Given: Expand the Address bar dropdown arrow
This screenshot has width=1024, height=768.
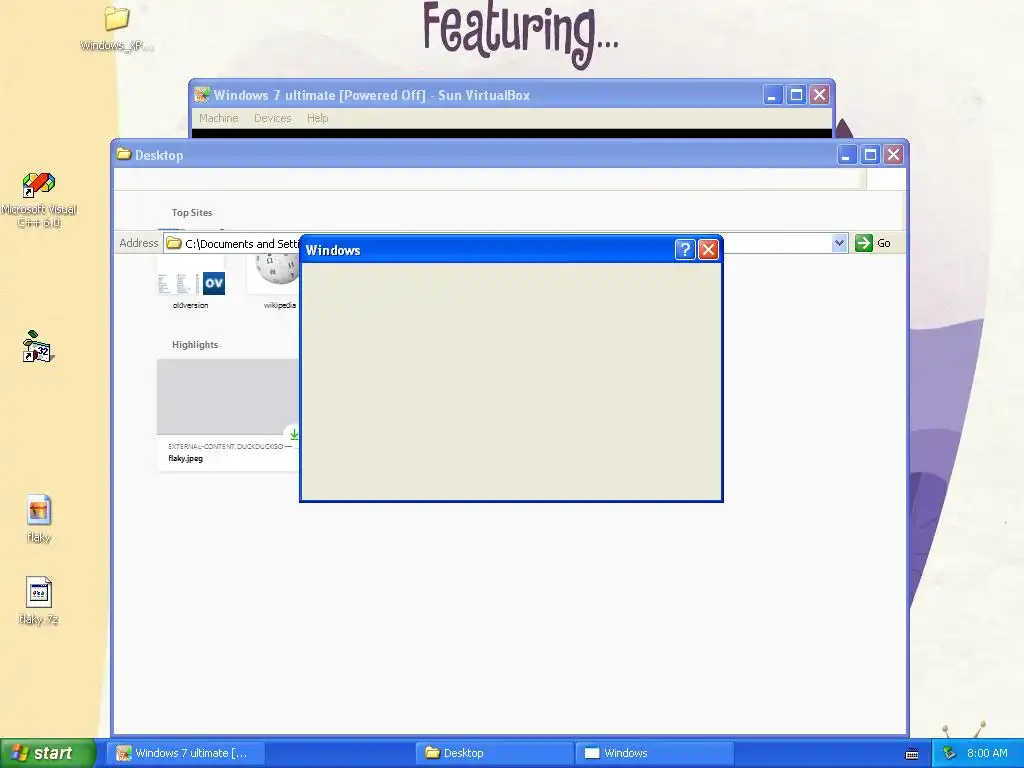Looking at the screenshot, I should coord(839,244).
